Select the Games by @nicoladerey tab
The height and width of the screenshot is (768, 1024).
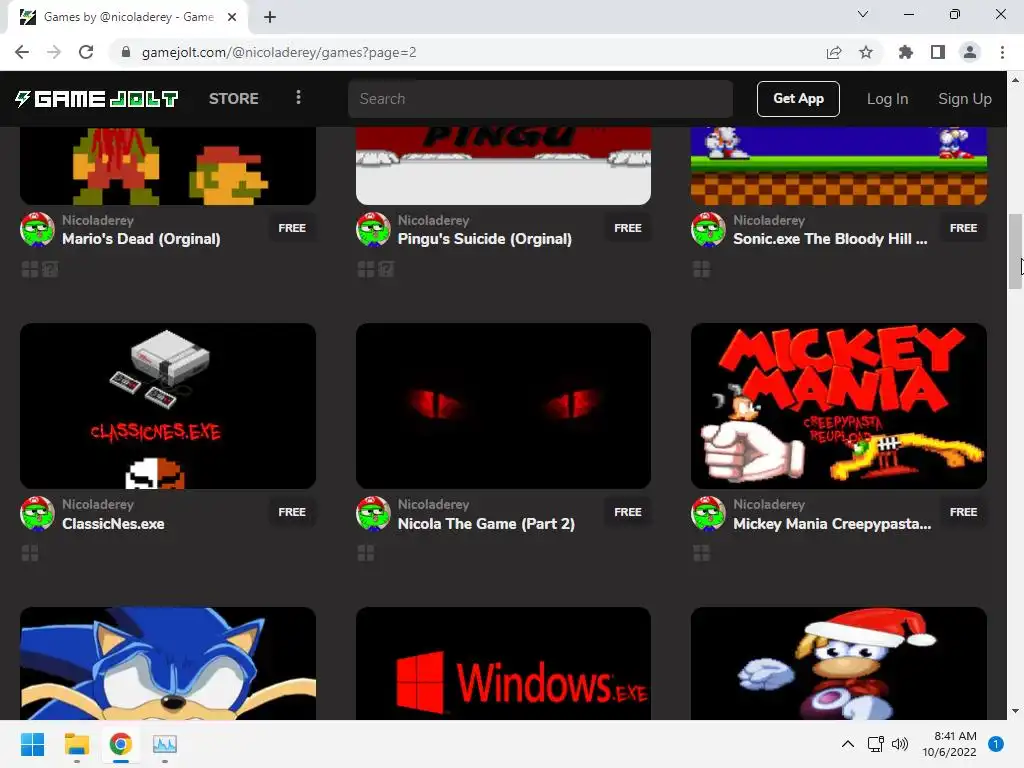click(x=128, y=17)
